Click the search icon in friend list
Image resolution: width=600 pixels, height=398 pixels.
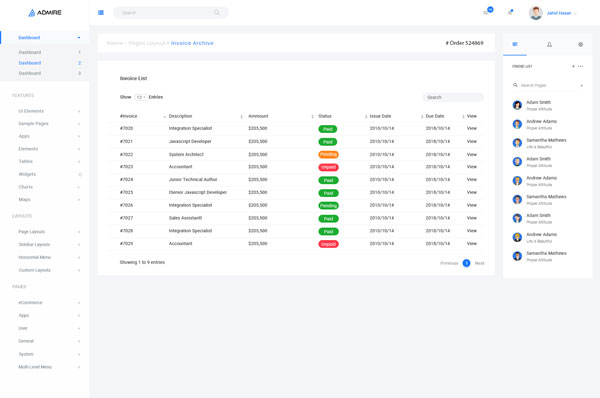(515, 85)
